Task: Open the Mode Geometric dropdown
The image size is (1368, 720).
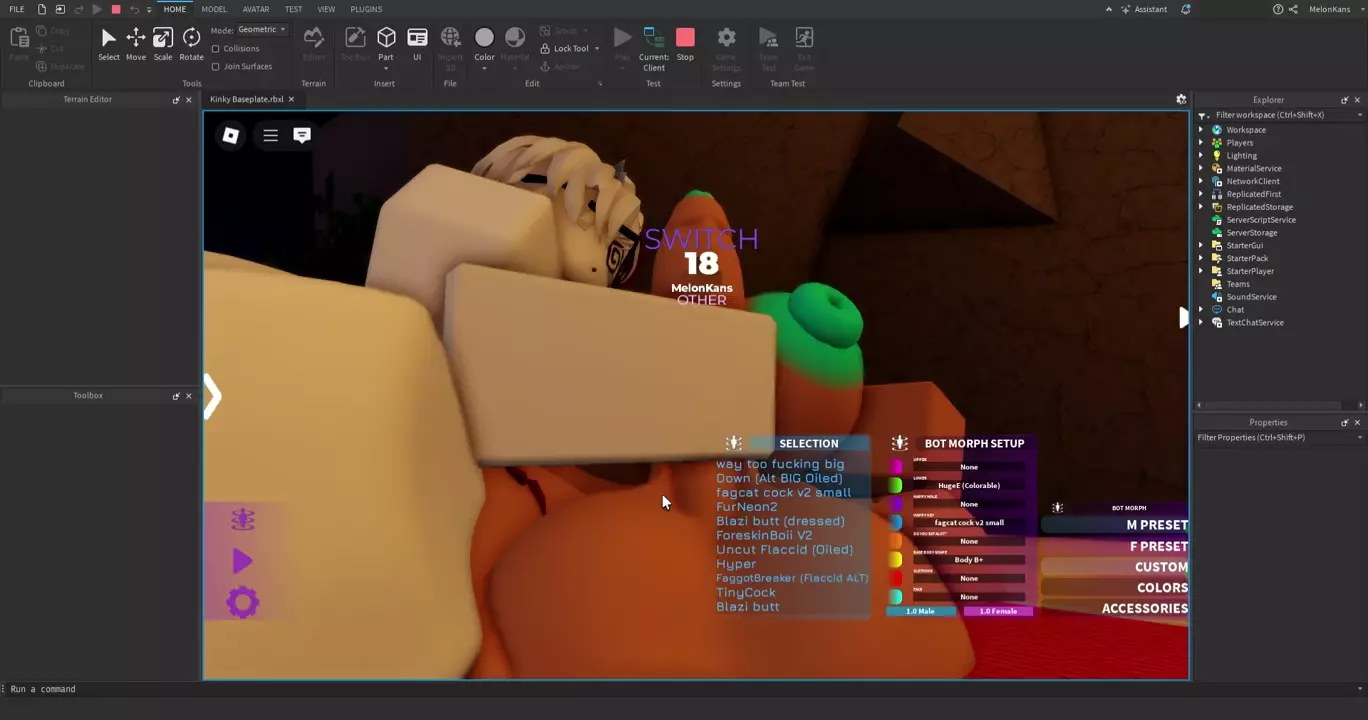Action: (x=262, y=30)
